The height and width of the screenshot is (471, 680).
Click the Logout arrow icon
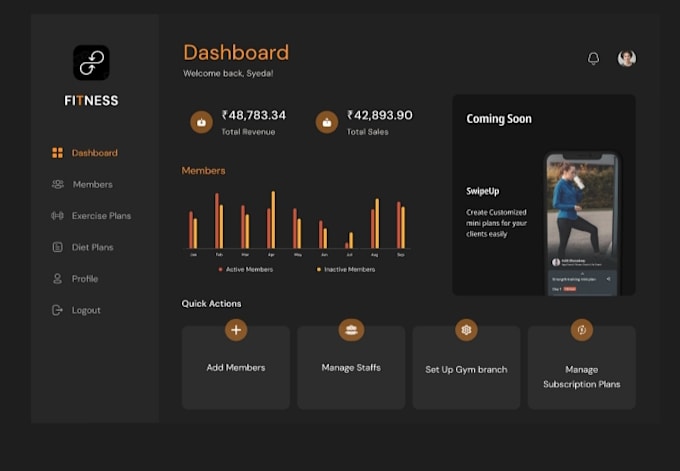[x=57, y=310]
